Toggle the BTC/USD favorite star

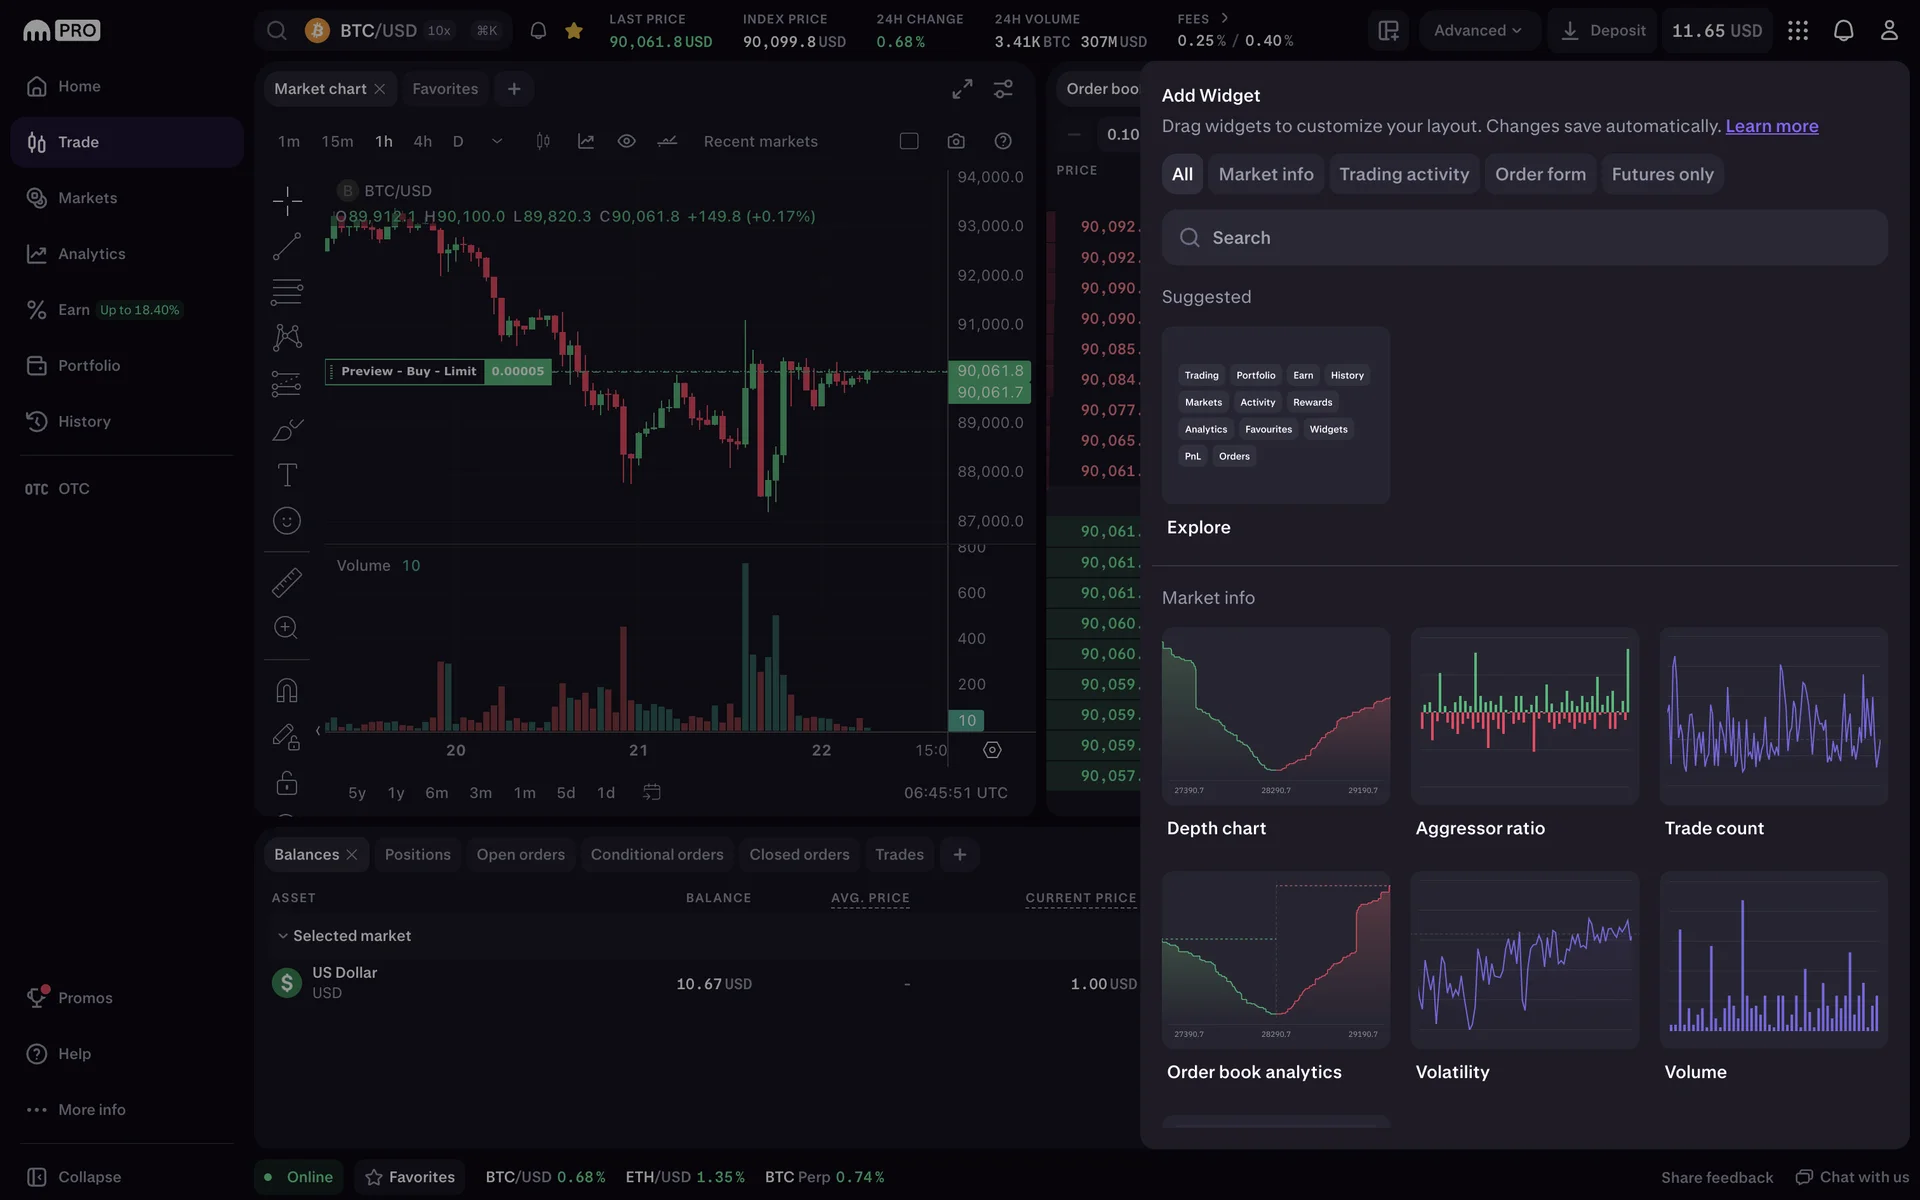[574, 31]
